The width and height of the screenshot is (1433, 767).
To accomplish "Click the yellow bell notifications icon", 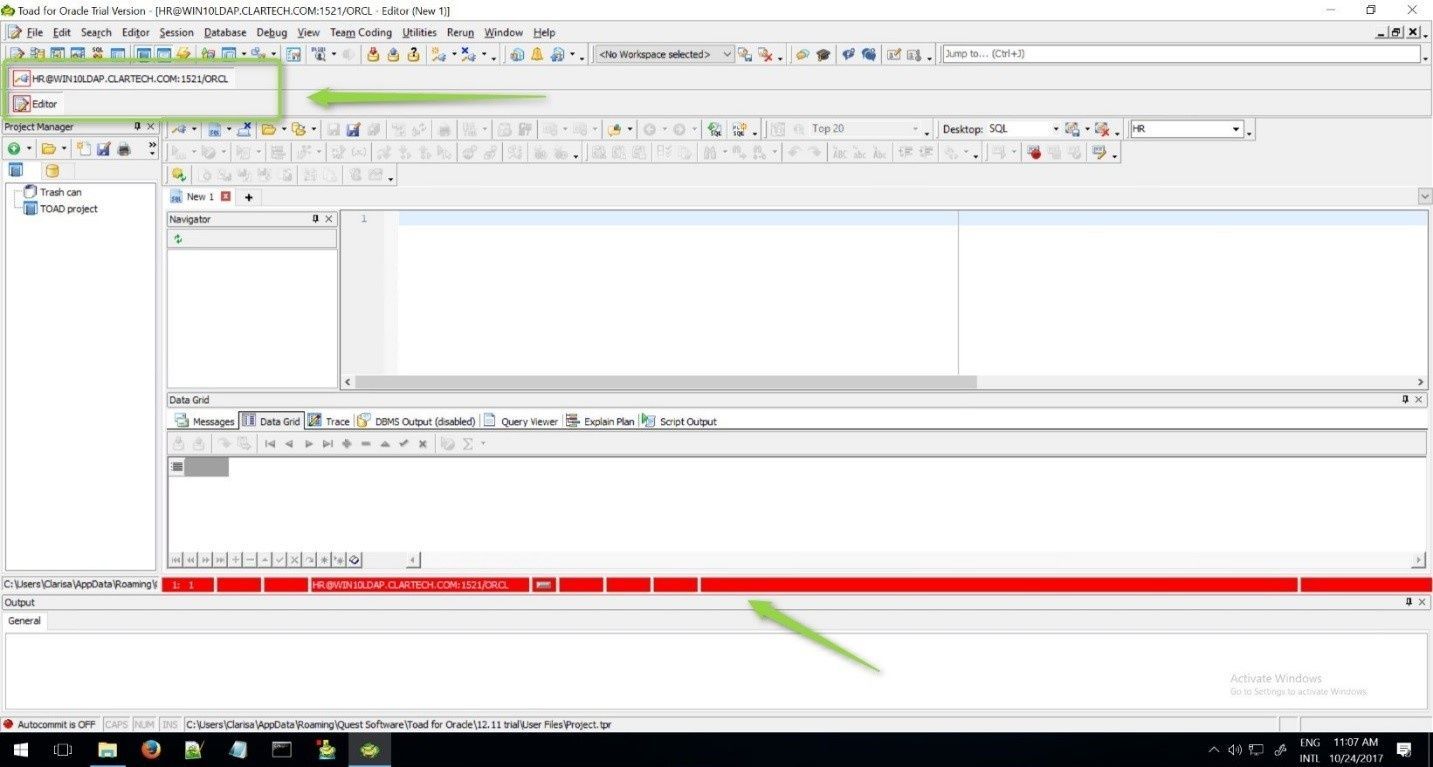I will click(x=537, y=54).
